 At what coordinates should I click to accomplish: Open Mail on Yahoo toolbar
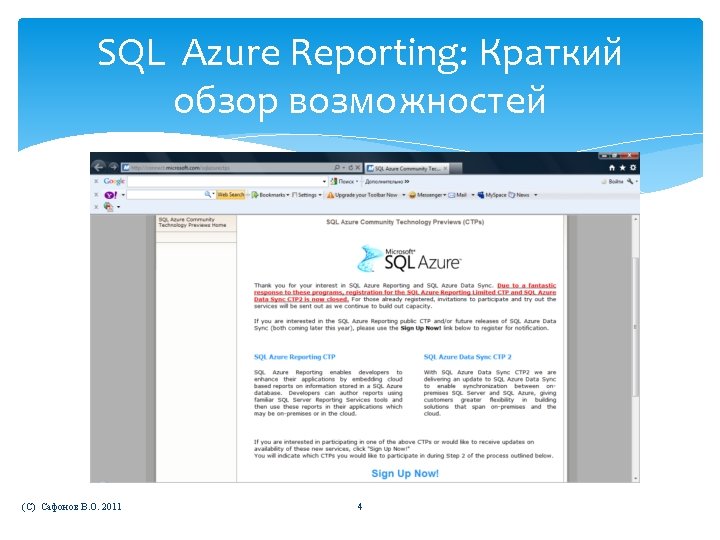click(457, 195)
